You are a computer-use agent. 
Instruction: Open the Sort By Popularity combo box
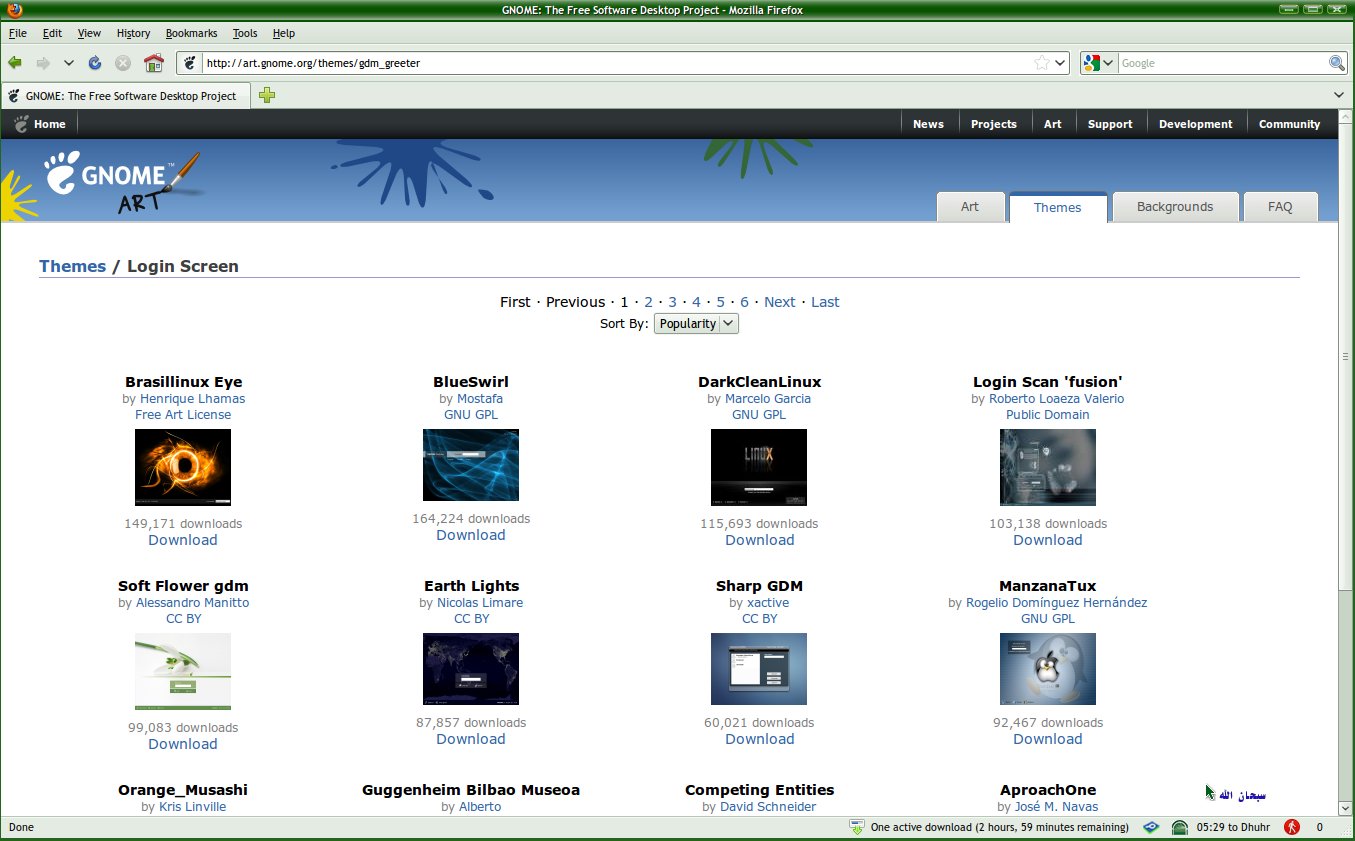tap(696, 323)
